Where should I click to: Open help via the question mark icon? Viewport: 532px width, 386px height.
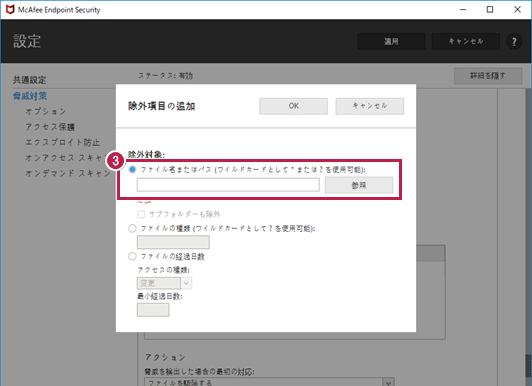[x=514, y=42]
